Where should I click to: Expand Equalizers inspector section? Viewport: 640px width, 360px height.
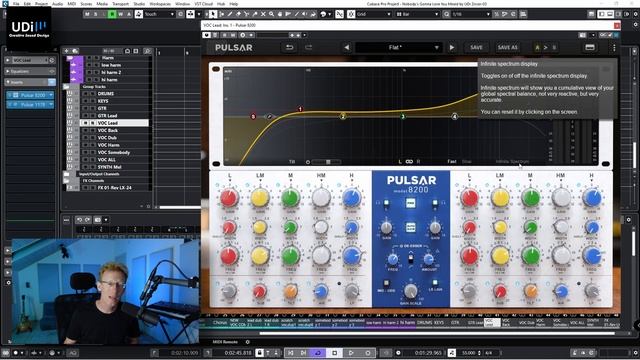point(7,71)
